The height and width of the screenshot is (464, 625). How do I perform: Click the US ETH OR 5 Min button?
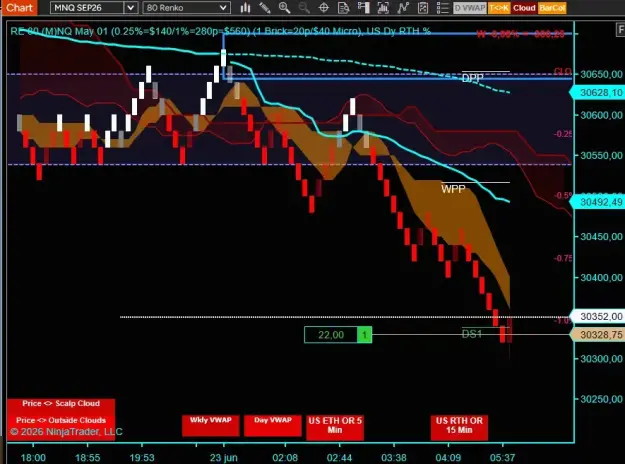coord(335,427)
